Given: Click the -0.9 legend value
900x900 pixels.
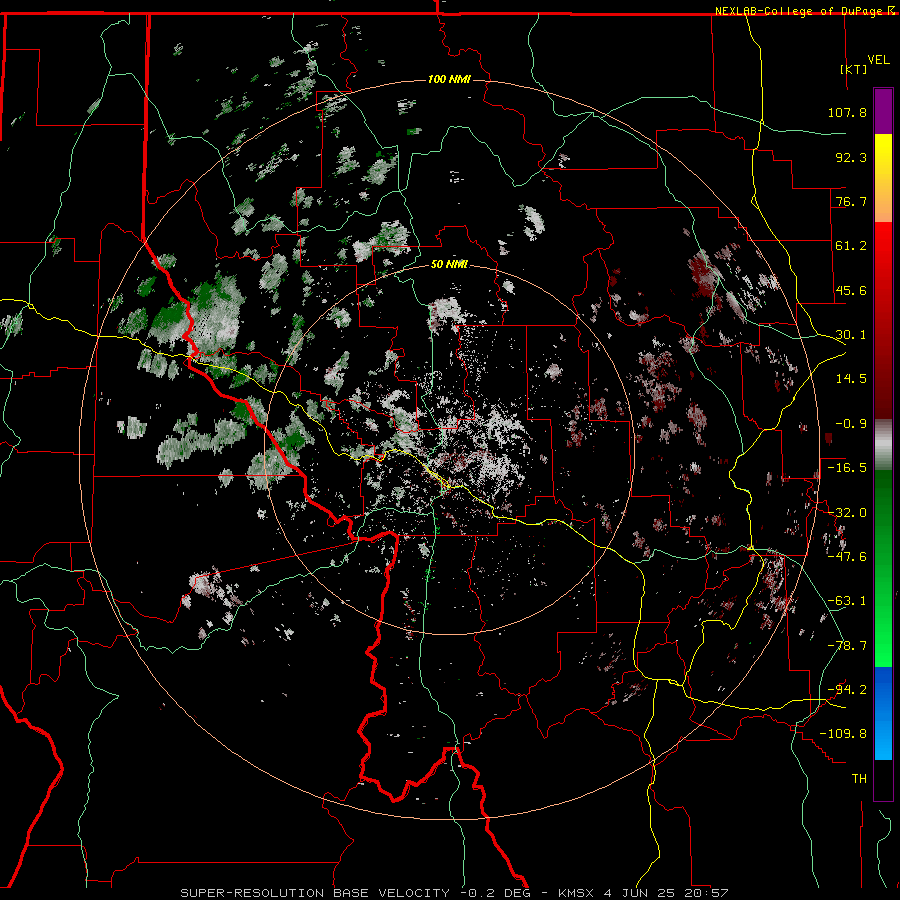Looking at the screenshot, I should 851,424.
